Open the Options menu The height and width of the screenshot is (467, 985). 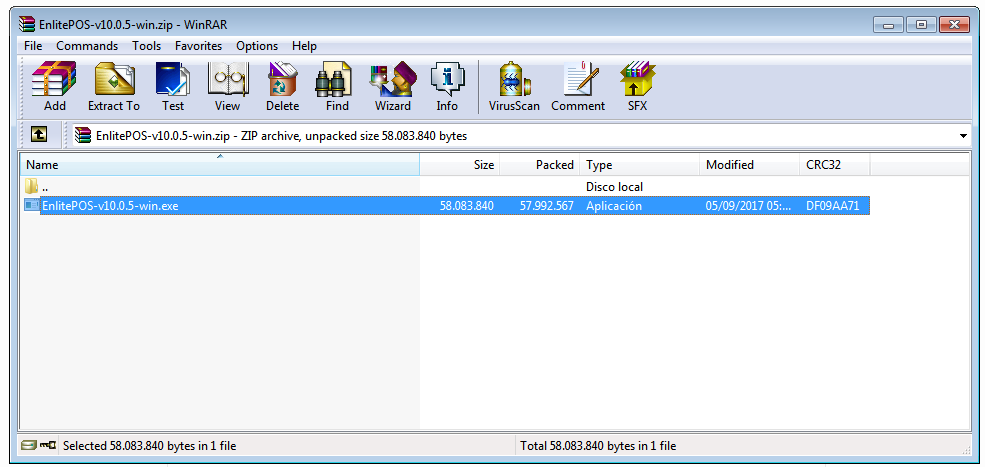pyautogui.click(x=257, y=46)
